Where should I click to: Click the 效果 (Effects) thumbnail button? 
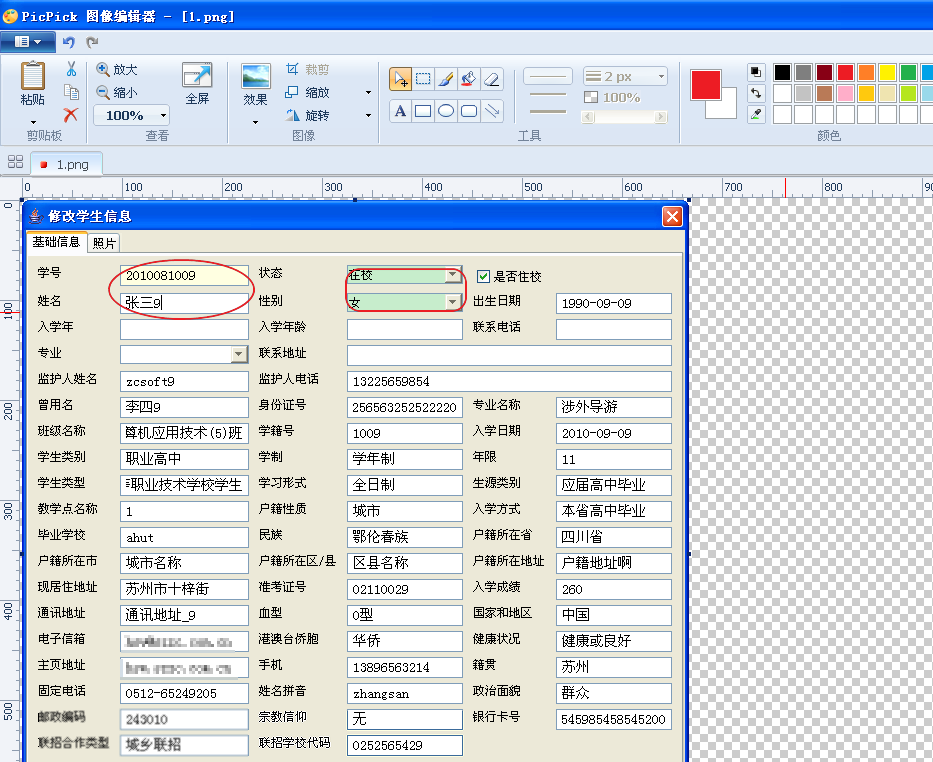coord(256,85)
